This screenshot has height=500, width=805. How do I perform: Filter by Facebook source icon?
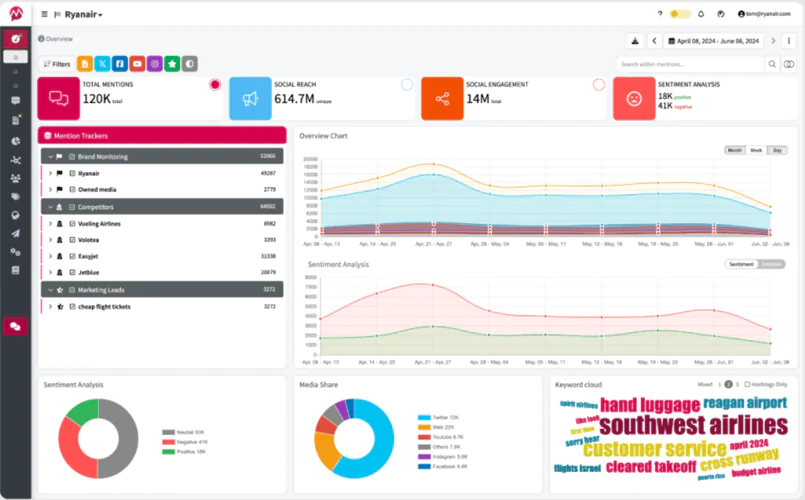(x=120, y=64)
